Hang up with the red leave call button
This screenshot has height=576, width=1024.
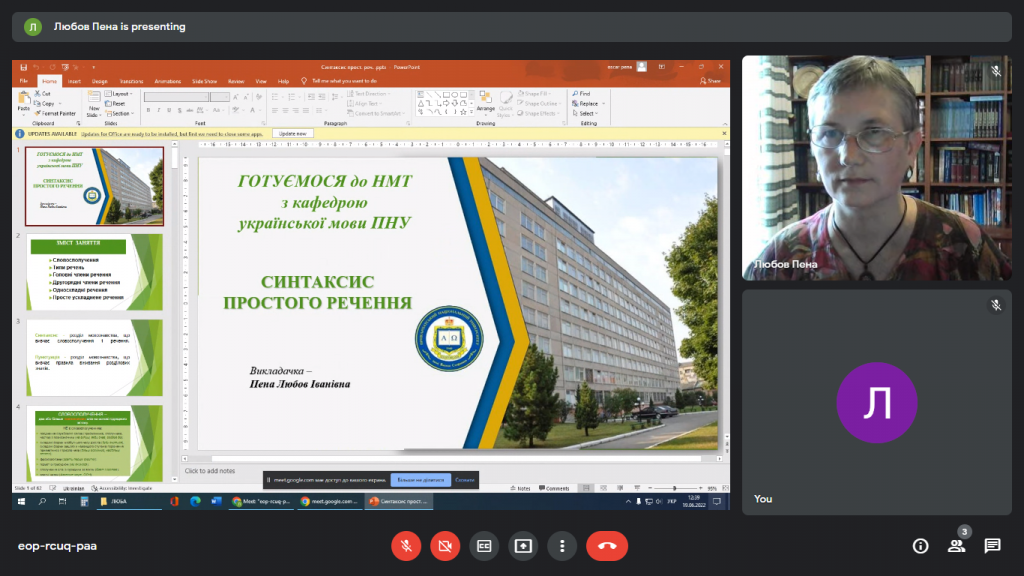(x=607, y=546)
